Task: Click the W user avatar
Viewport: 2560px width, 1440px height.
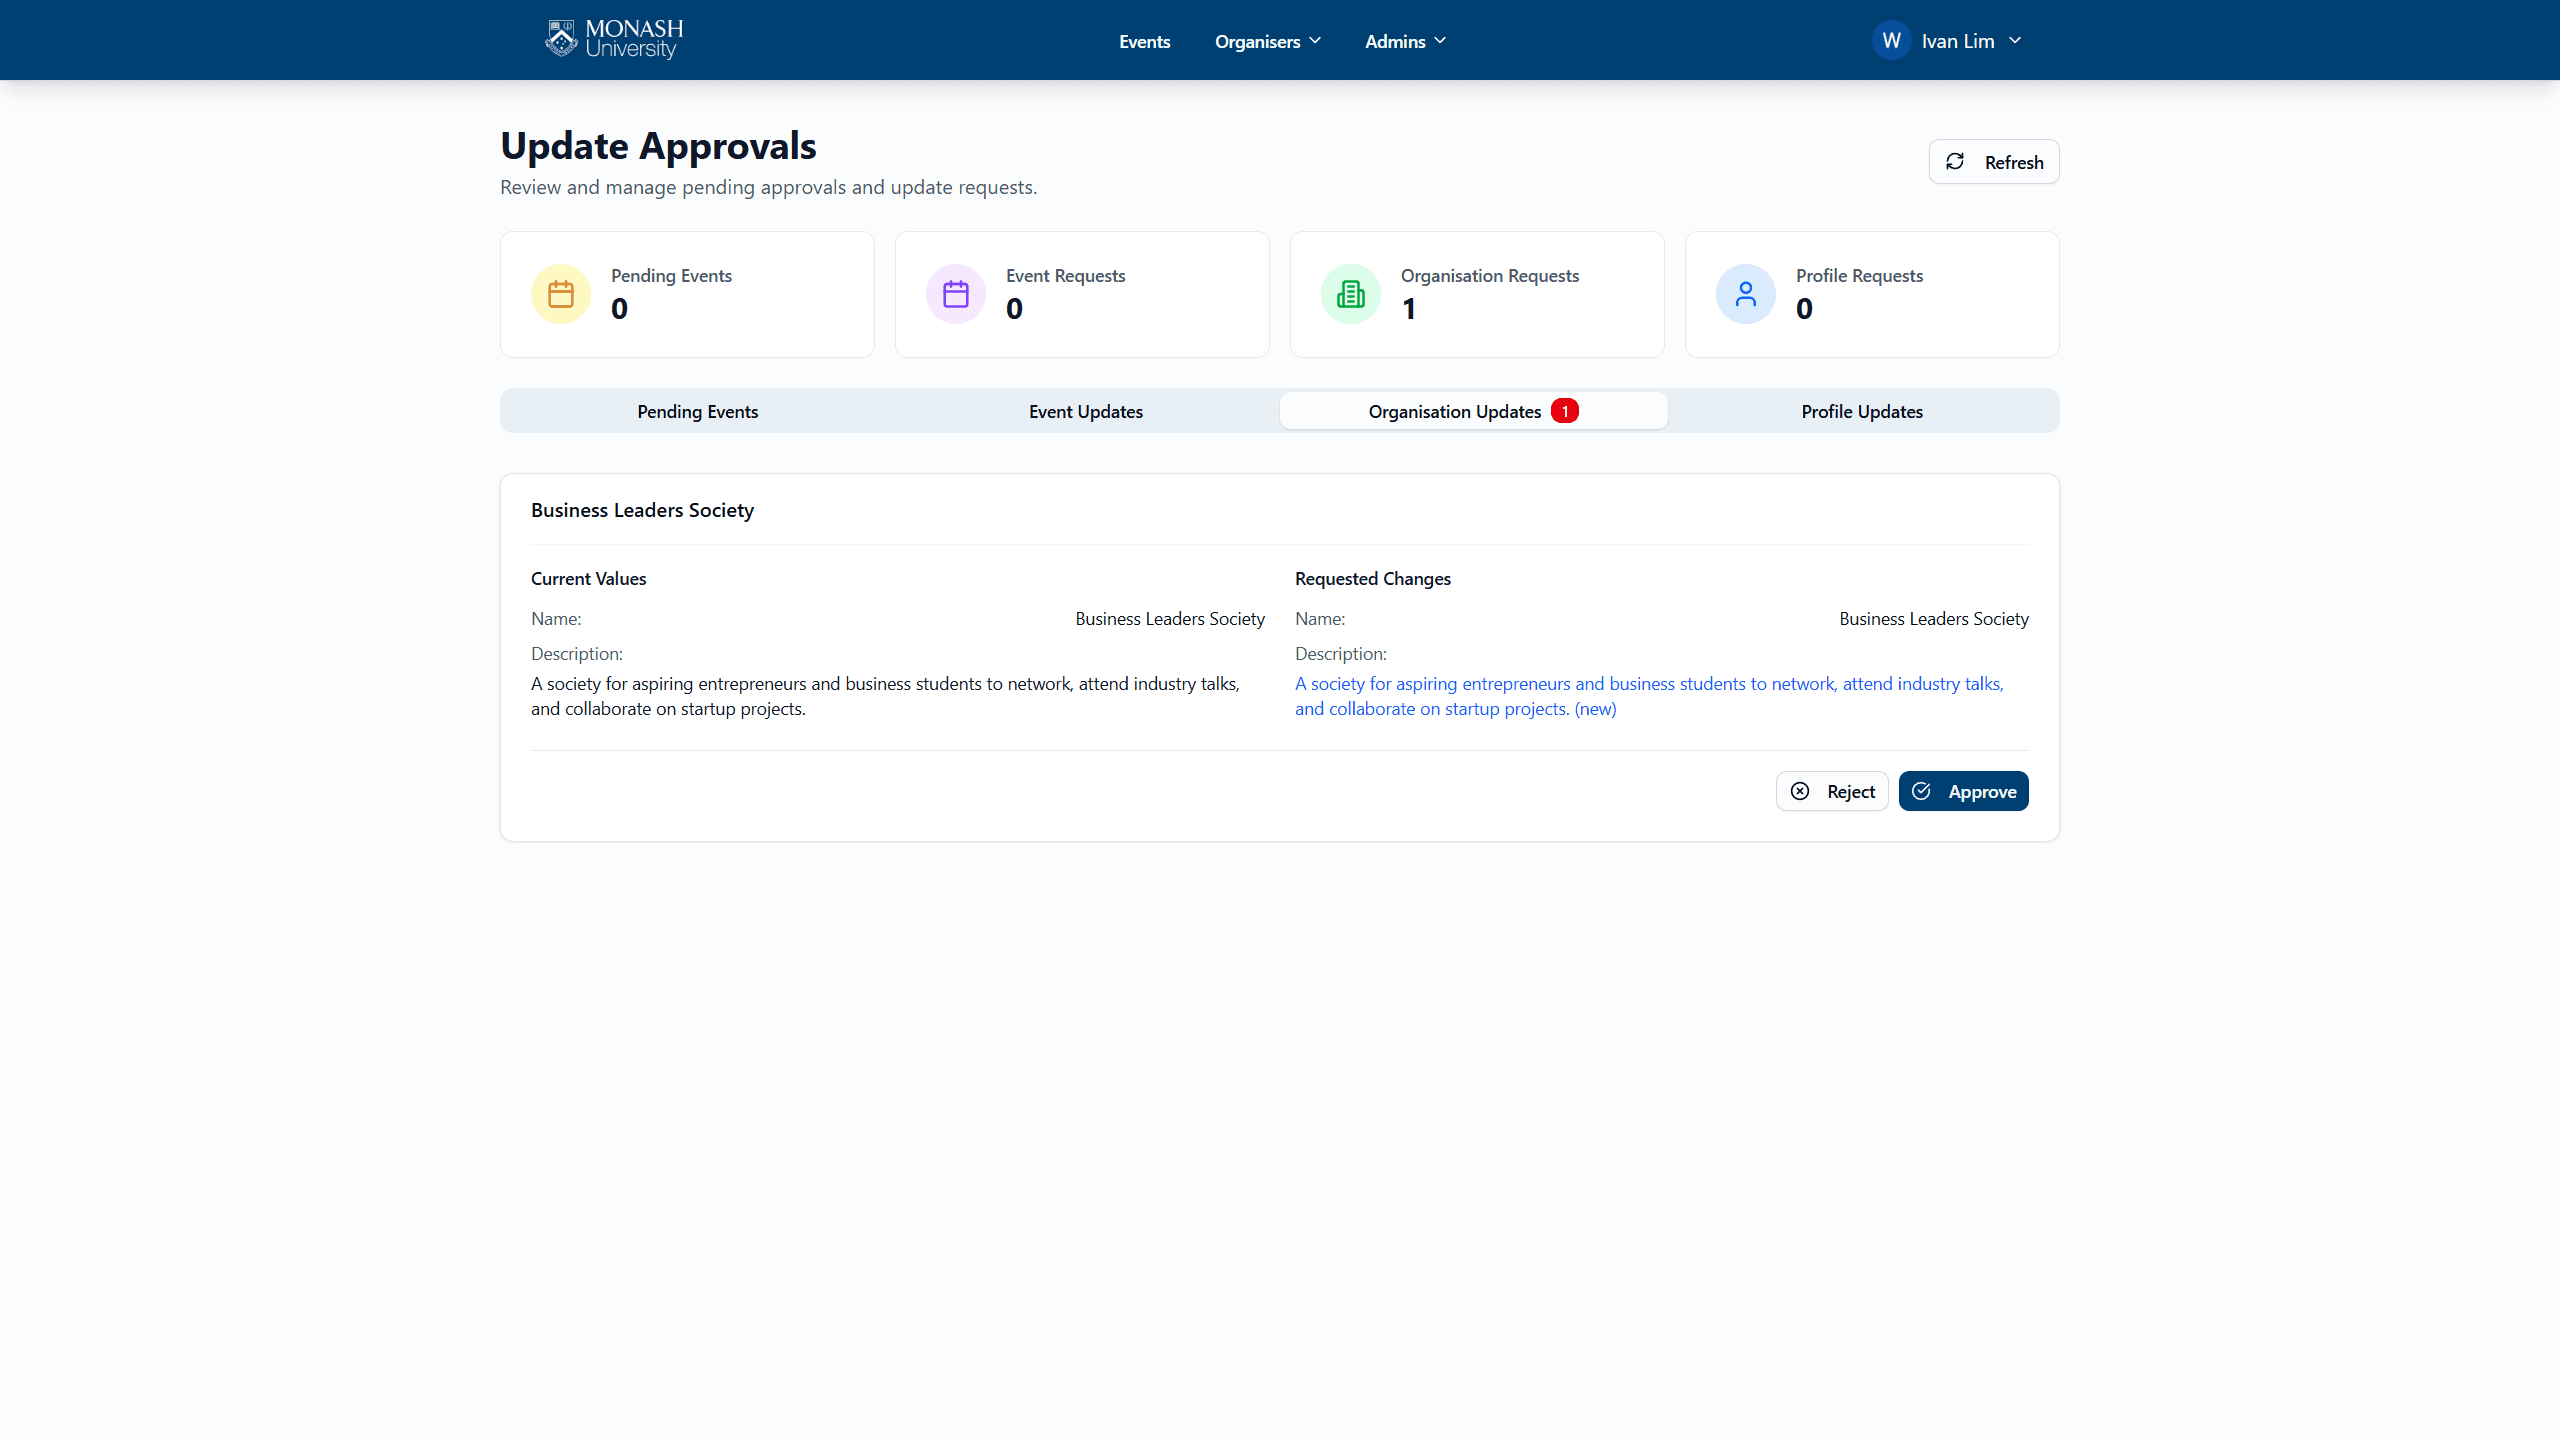Action: click(x=1891, y=41)
